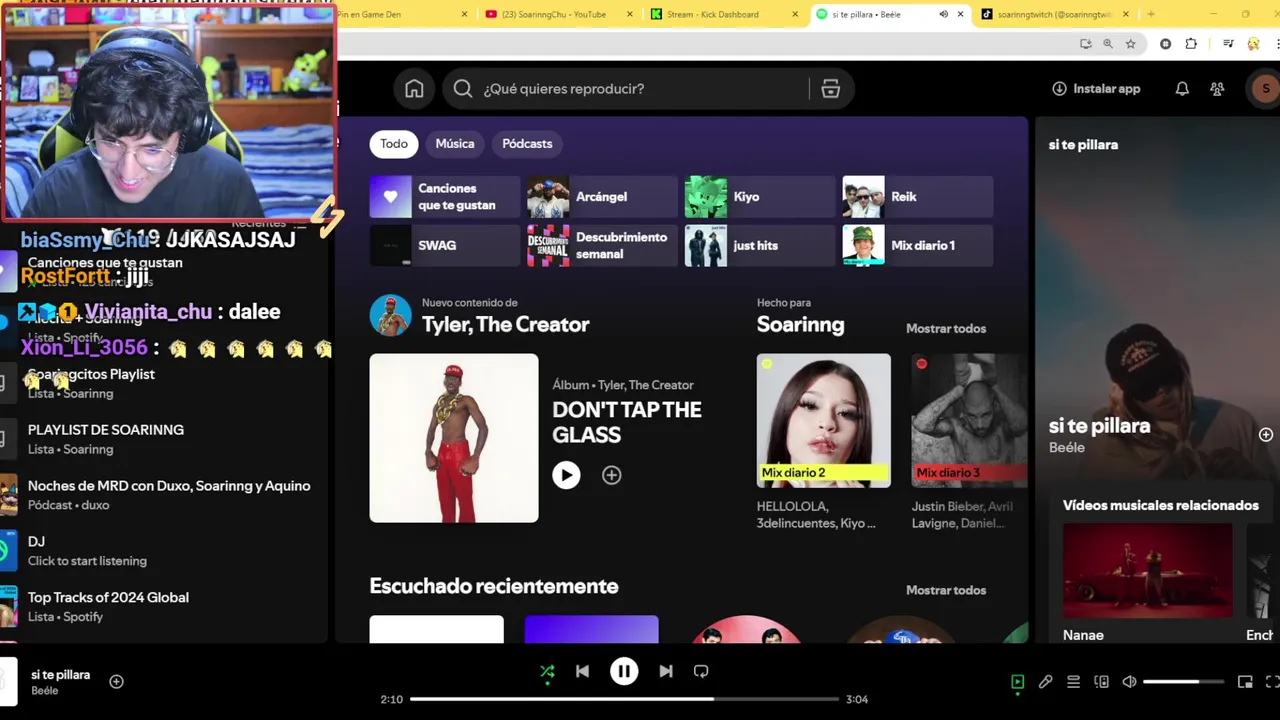Screen dimensions: 1280x720
Task: Open DON'T TAP THE GLASS album cover
Action: [x=454, y=438]
